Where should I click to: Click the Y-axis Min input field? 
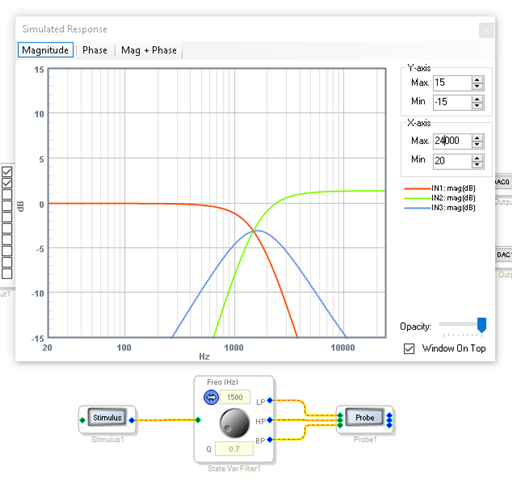coord(452,102)
